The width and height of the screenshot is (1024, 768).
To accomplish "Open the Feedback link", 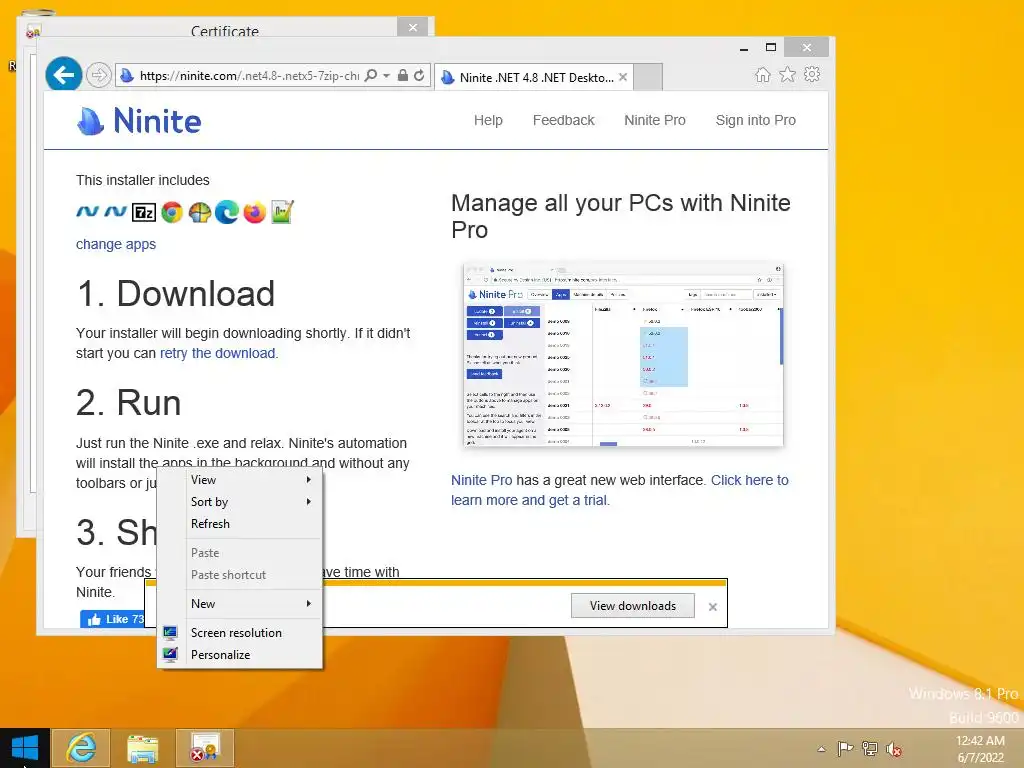I will coord(564,120).
